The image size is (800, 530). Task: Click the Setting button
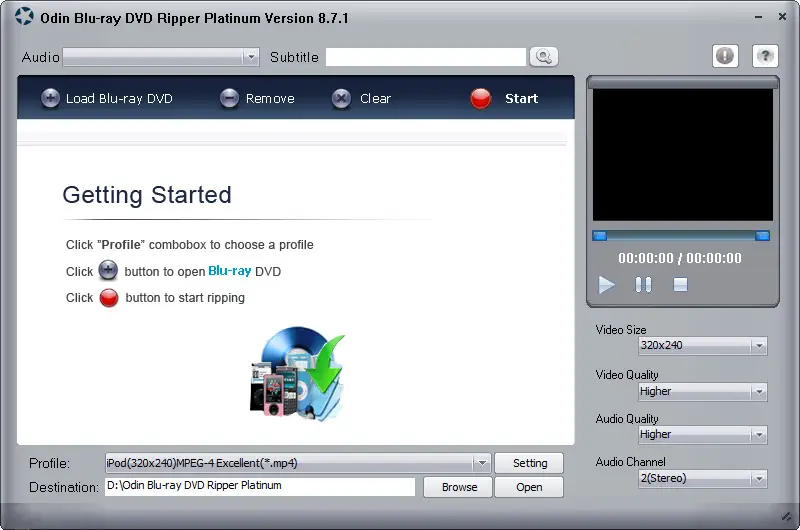click(530, 463)
